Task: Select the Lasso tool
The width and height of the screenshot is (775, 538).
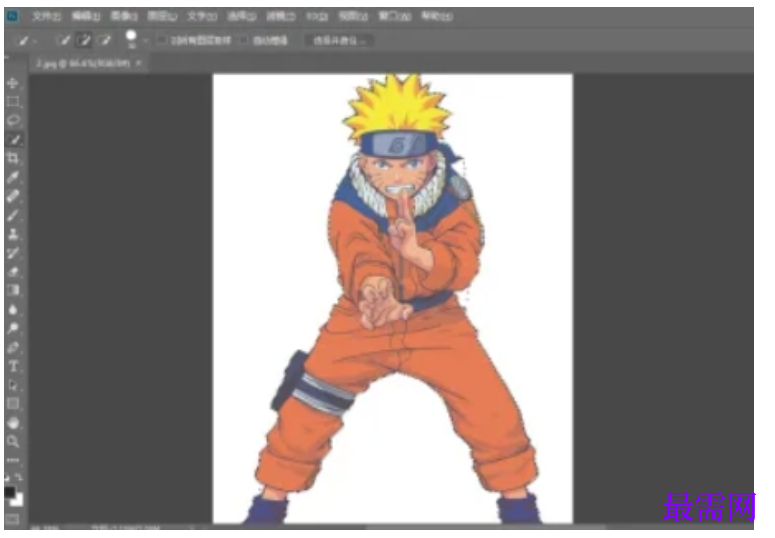Action: click(x=13, y=120)
